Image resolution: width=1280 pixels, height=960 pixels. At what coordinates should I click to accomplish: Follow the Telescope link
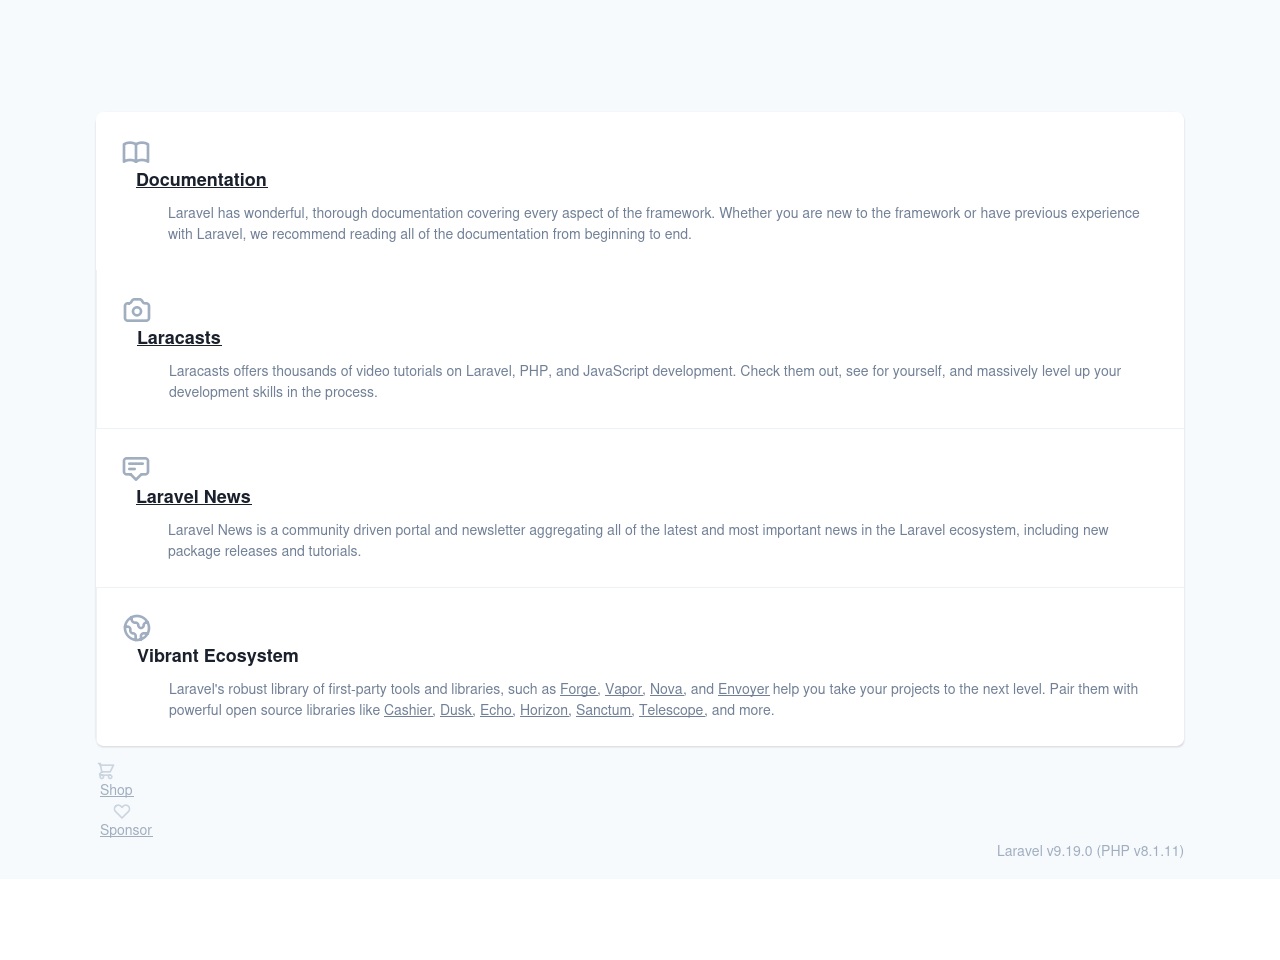[671, 710]
